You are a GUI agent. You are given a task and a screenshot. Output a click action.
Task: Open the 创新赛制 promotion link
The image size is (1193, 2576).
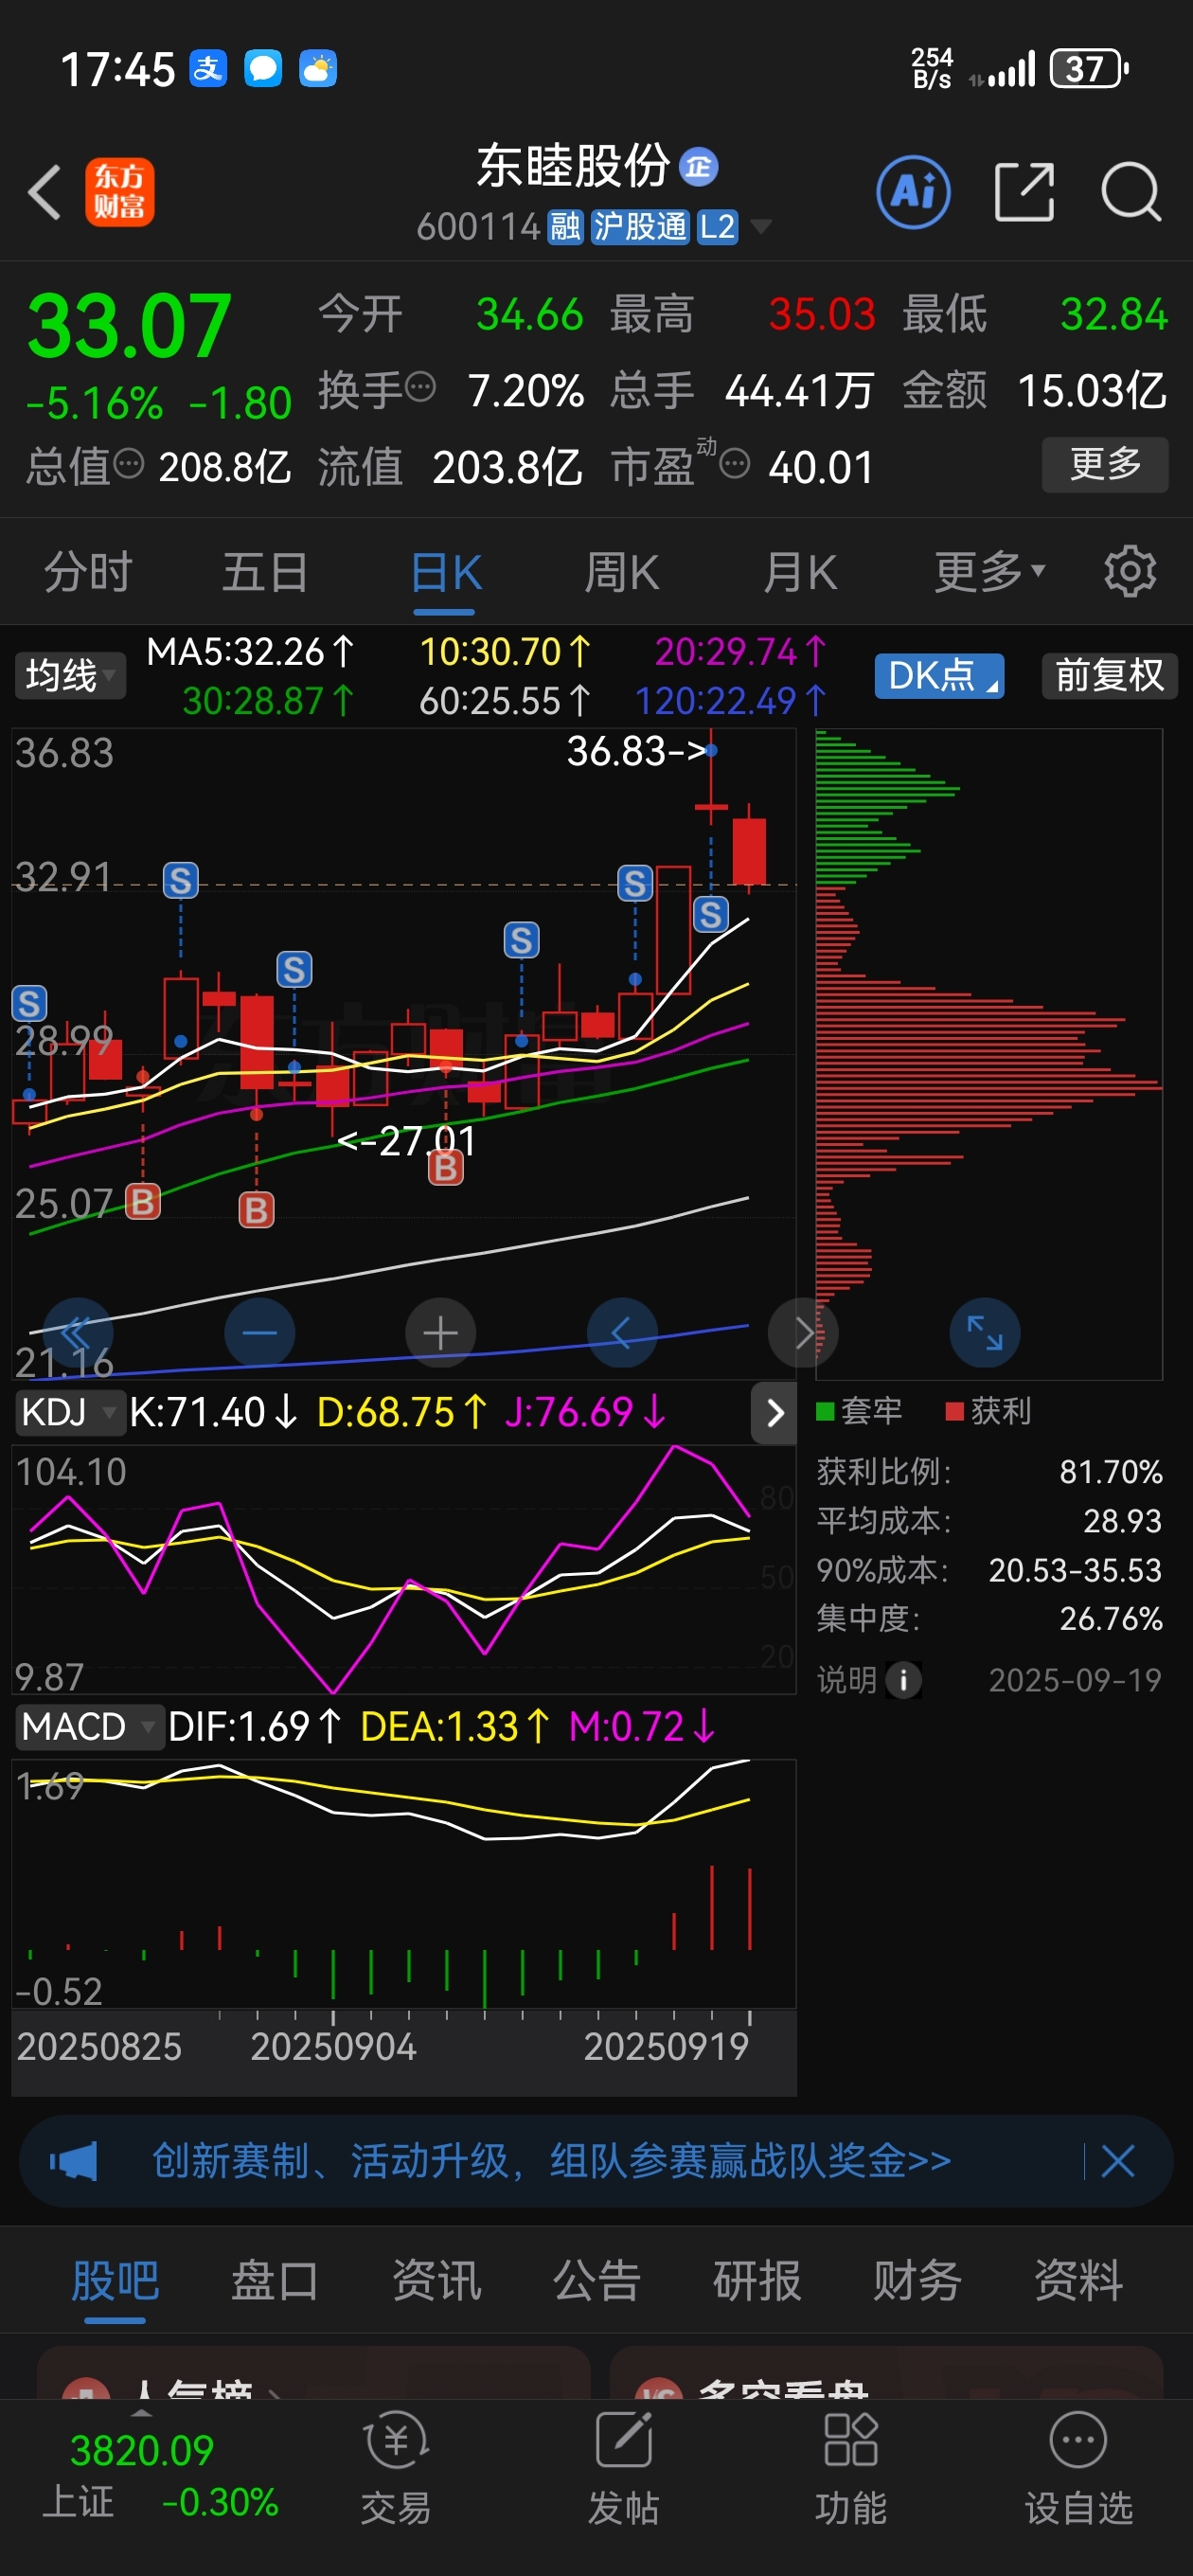tap(551, 2161)
